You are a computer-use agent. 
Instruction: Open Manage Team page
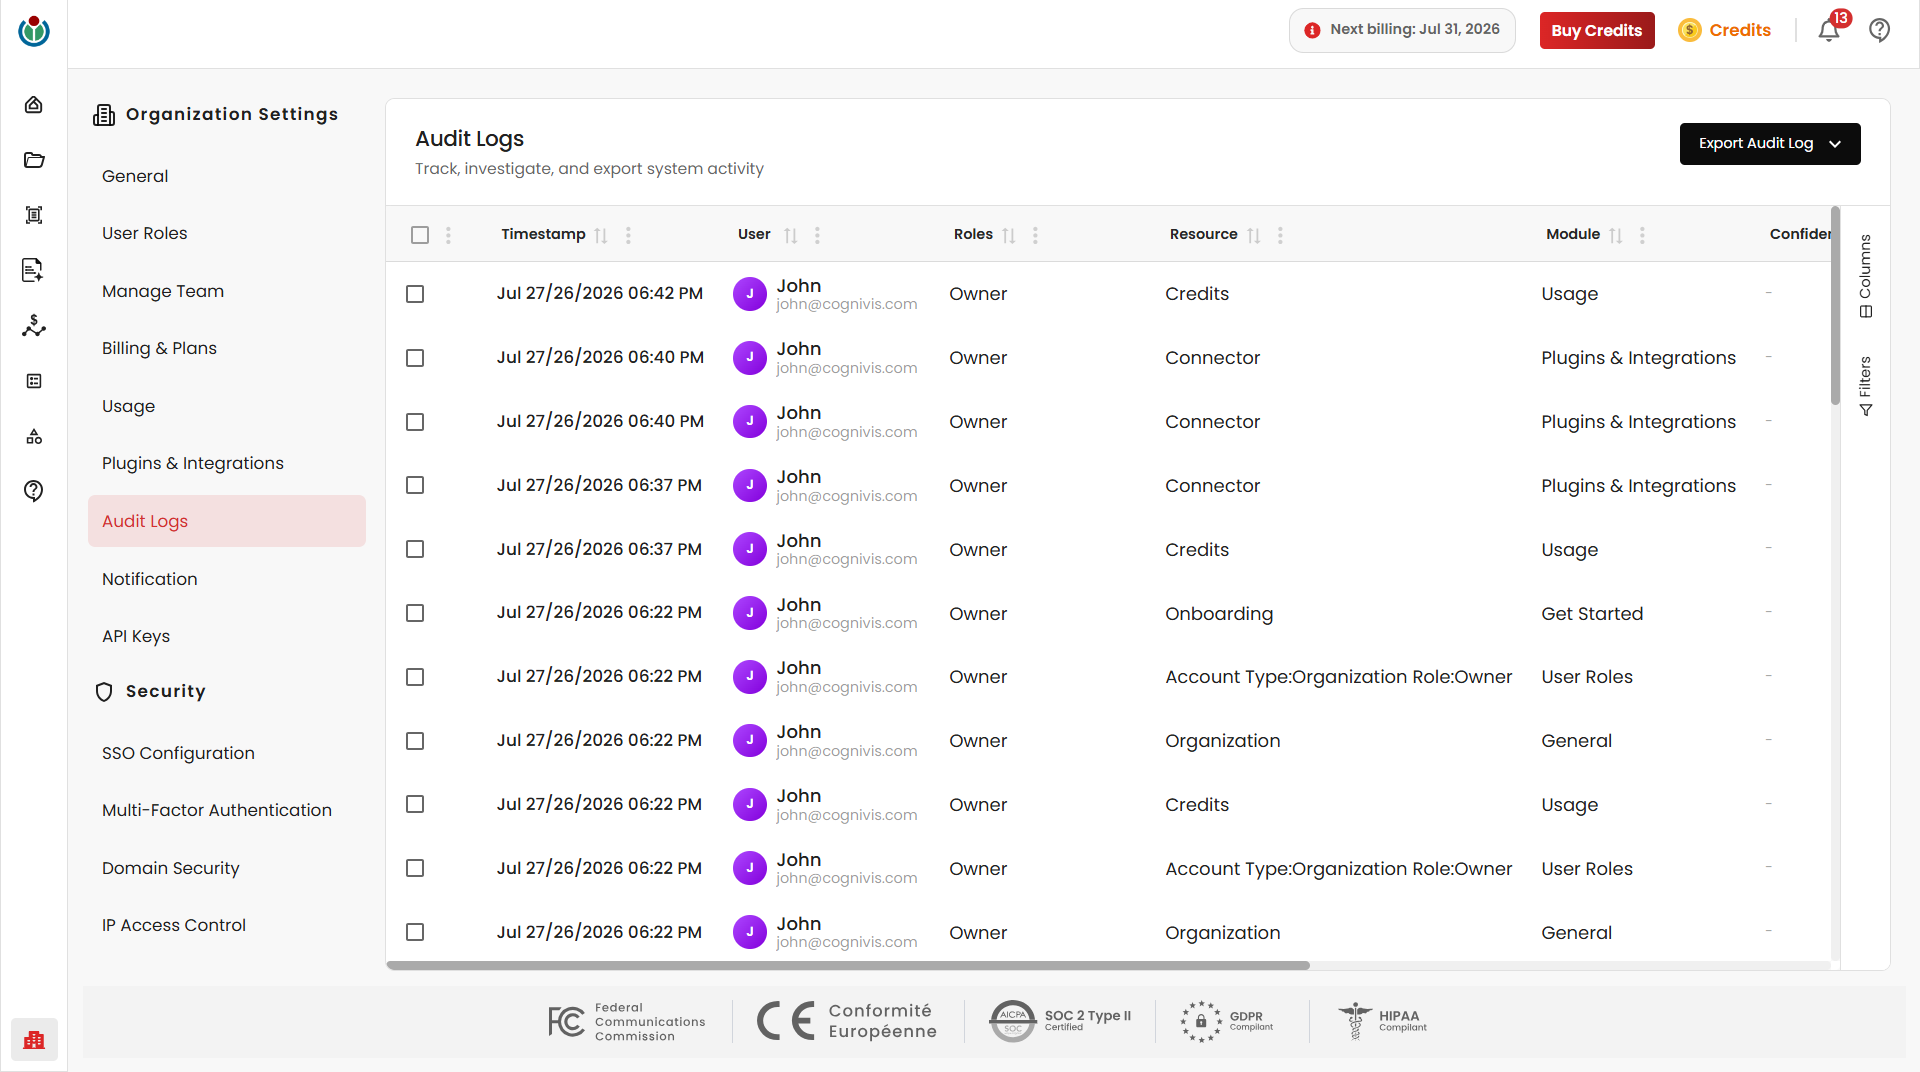tap(163, 291)
